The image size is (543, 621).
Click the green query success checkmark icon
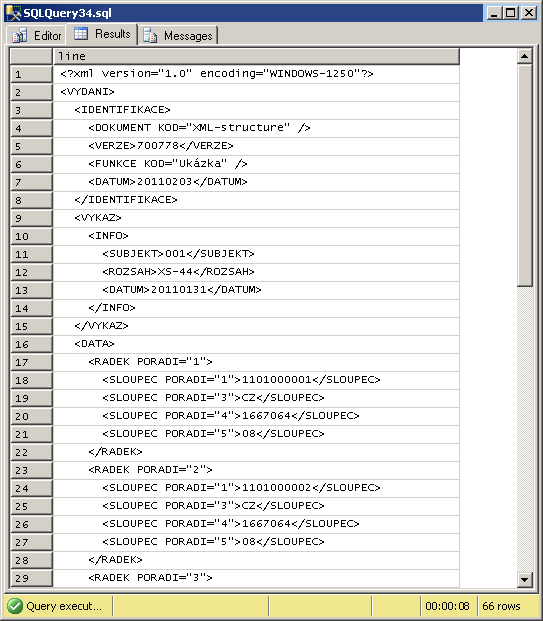pyautogui.click(x=15, y=606)
